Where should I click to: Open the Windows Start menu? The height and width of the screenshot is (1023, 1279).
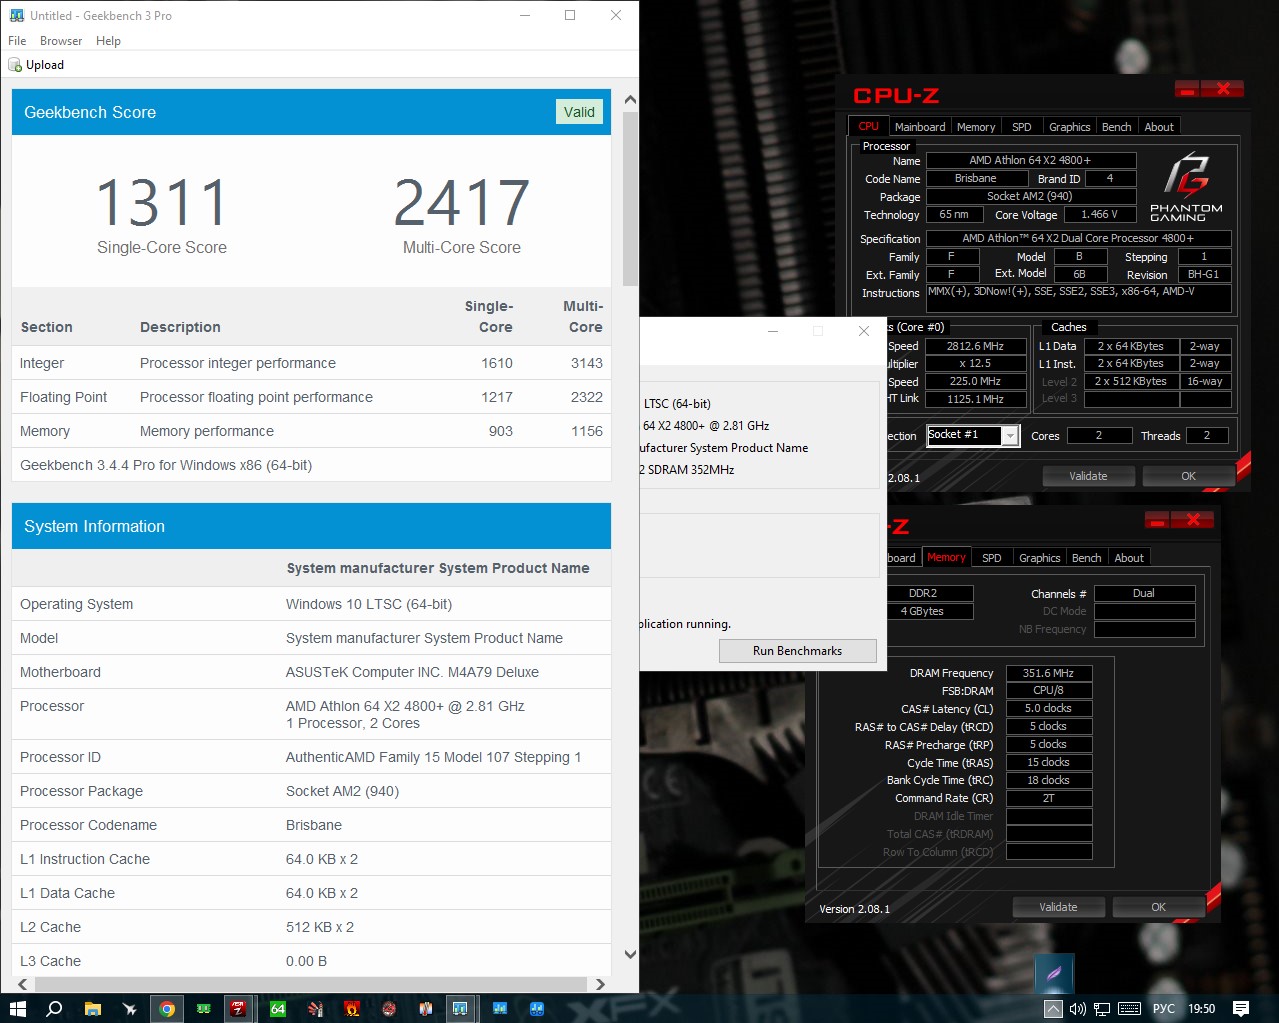click(17, 1008)
